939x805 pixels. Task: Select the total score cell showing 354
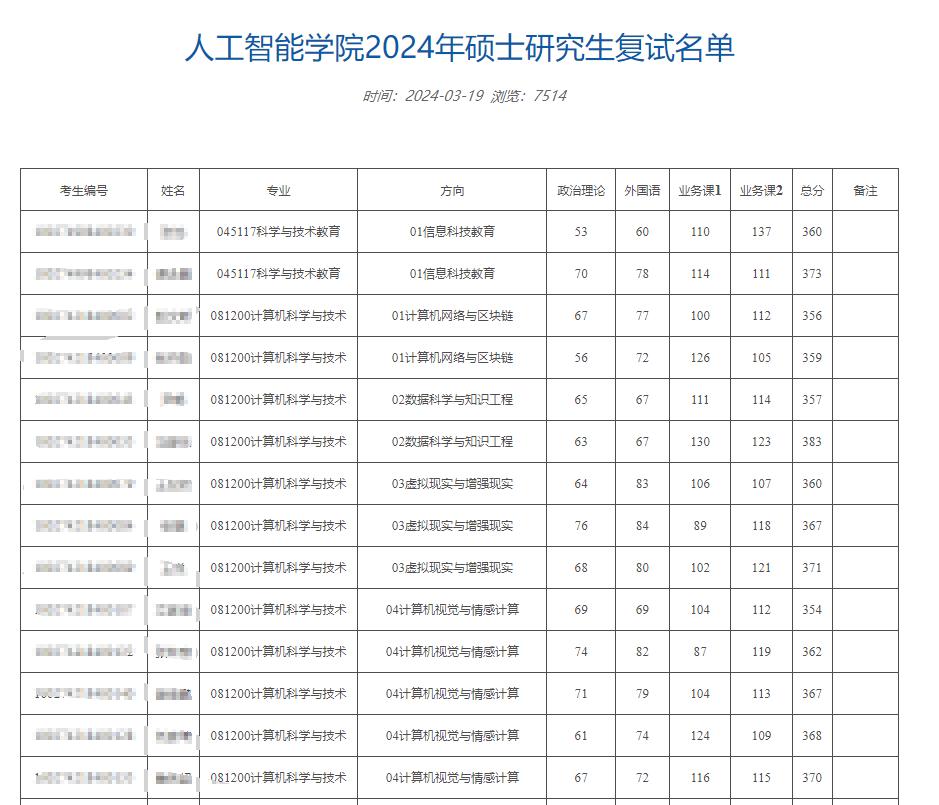tap(812, 610)
